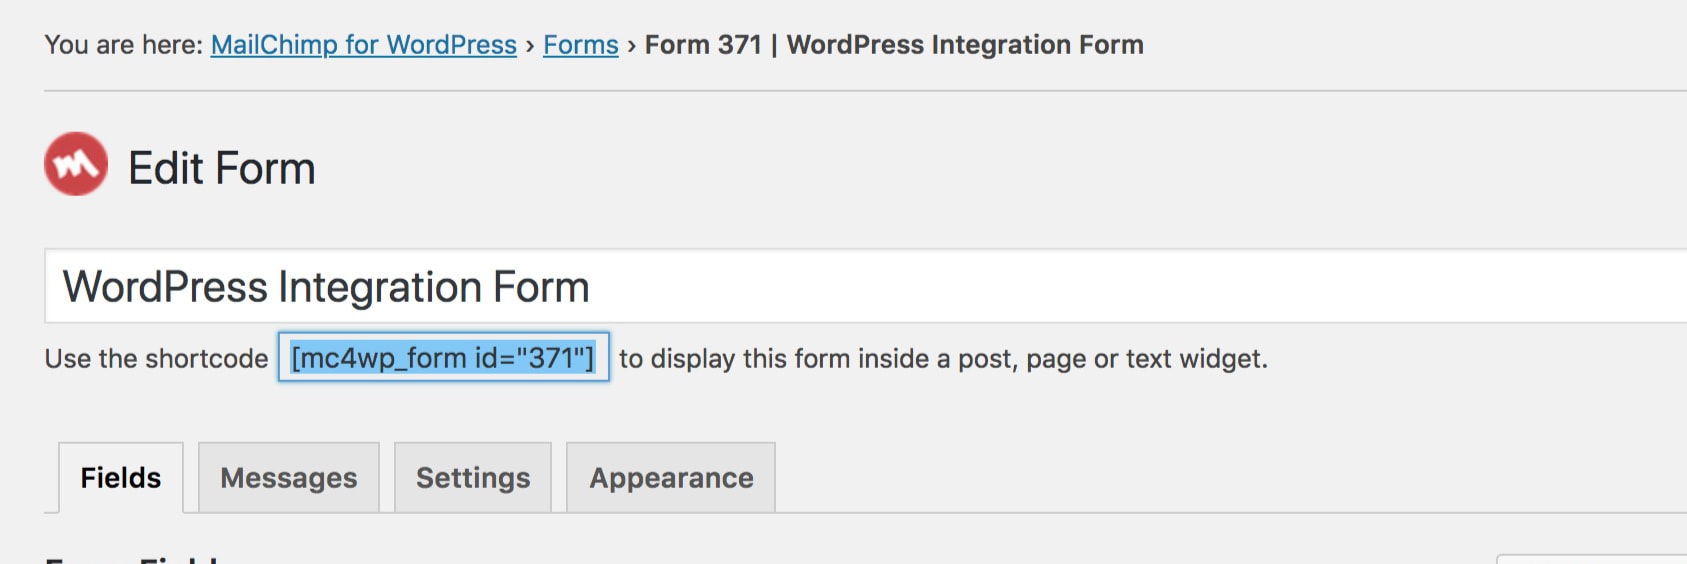The height and width of the screenshot is (564, 1687).
Task: Go to the Forms breadcrumb link
Action: tap(581, 45)
